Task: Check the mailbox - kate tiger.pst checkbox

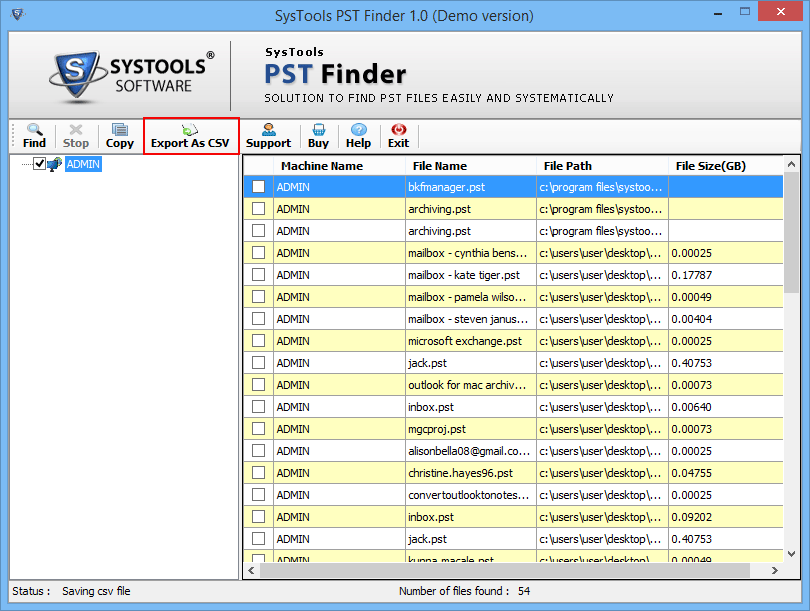Action: pos(258,275)
